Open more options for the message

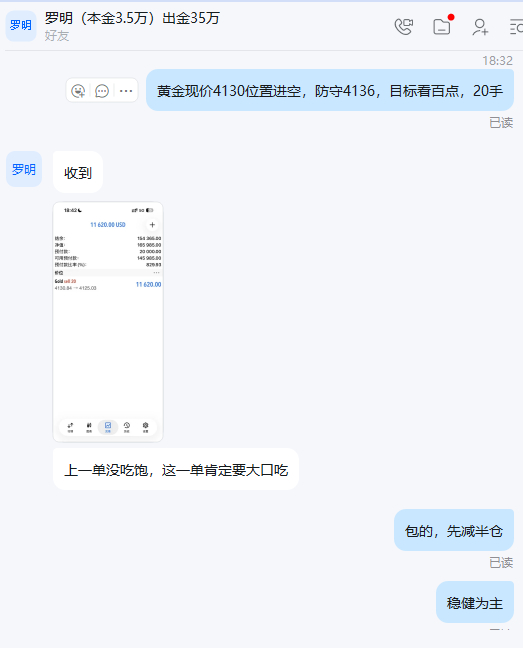point(126,91)
